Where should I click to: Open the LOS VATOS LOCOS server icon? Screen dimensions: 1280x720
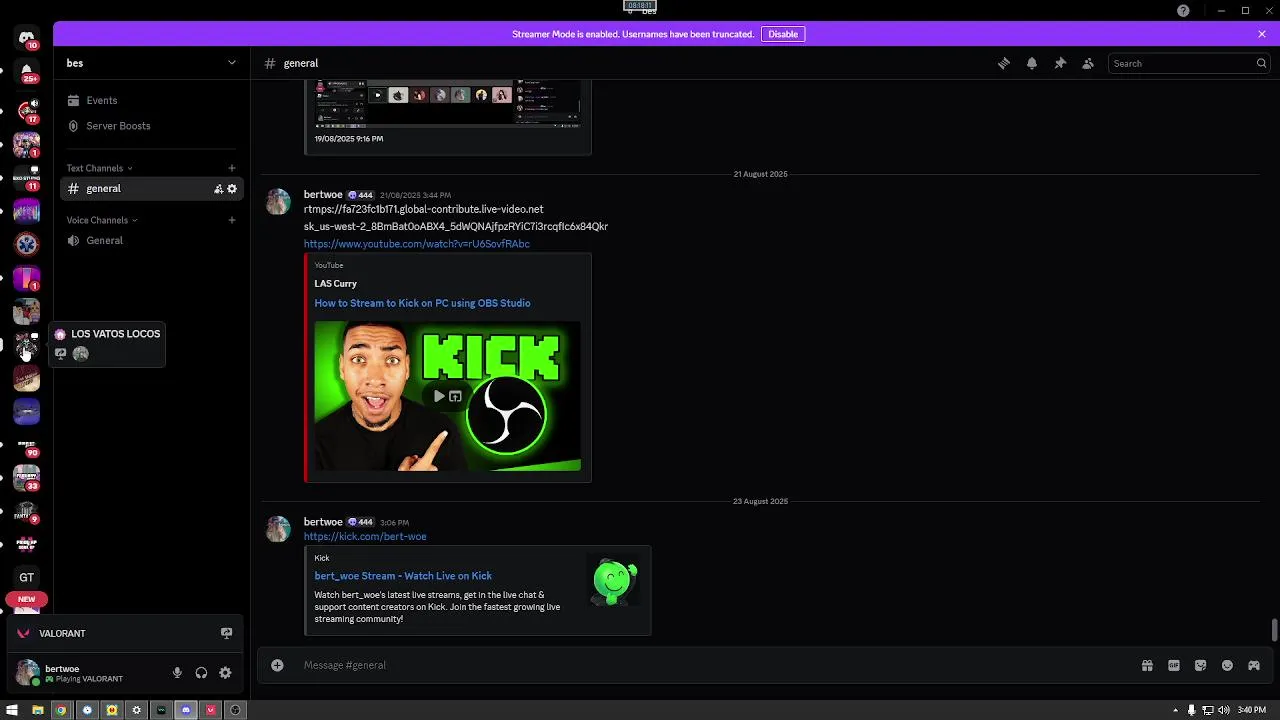(27, 346)
